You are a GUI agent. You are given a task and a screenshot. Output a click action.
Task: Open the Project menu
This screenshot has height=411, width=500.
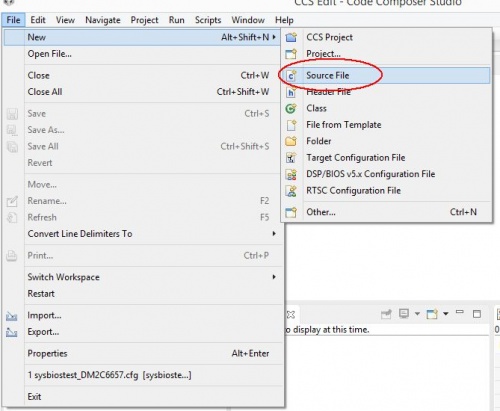pyautogui.click(x=144, y=20)
